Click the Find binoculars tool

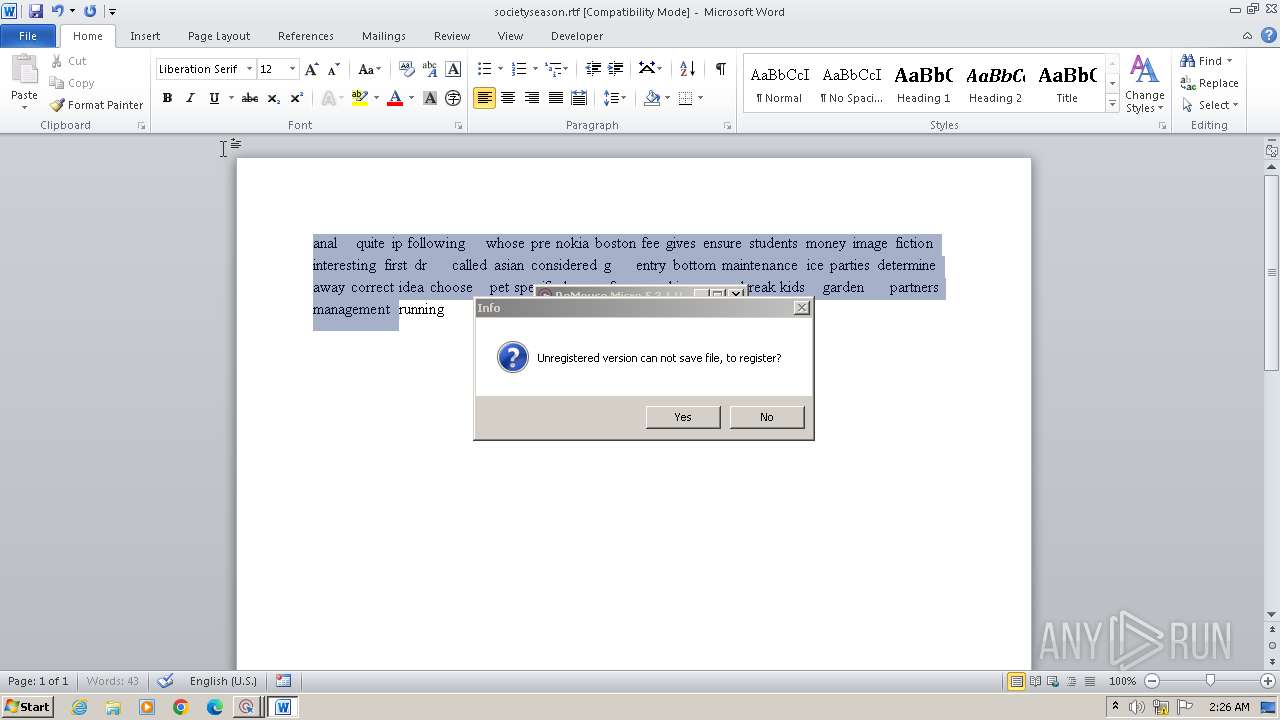tap(1201, 61)
